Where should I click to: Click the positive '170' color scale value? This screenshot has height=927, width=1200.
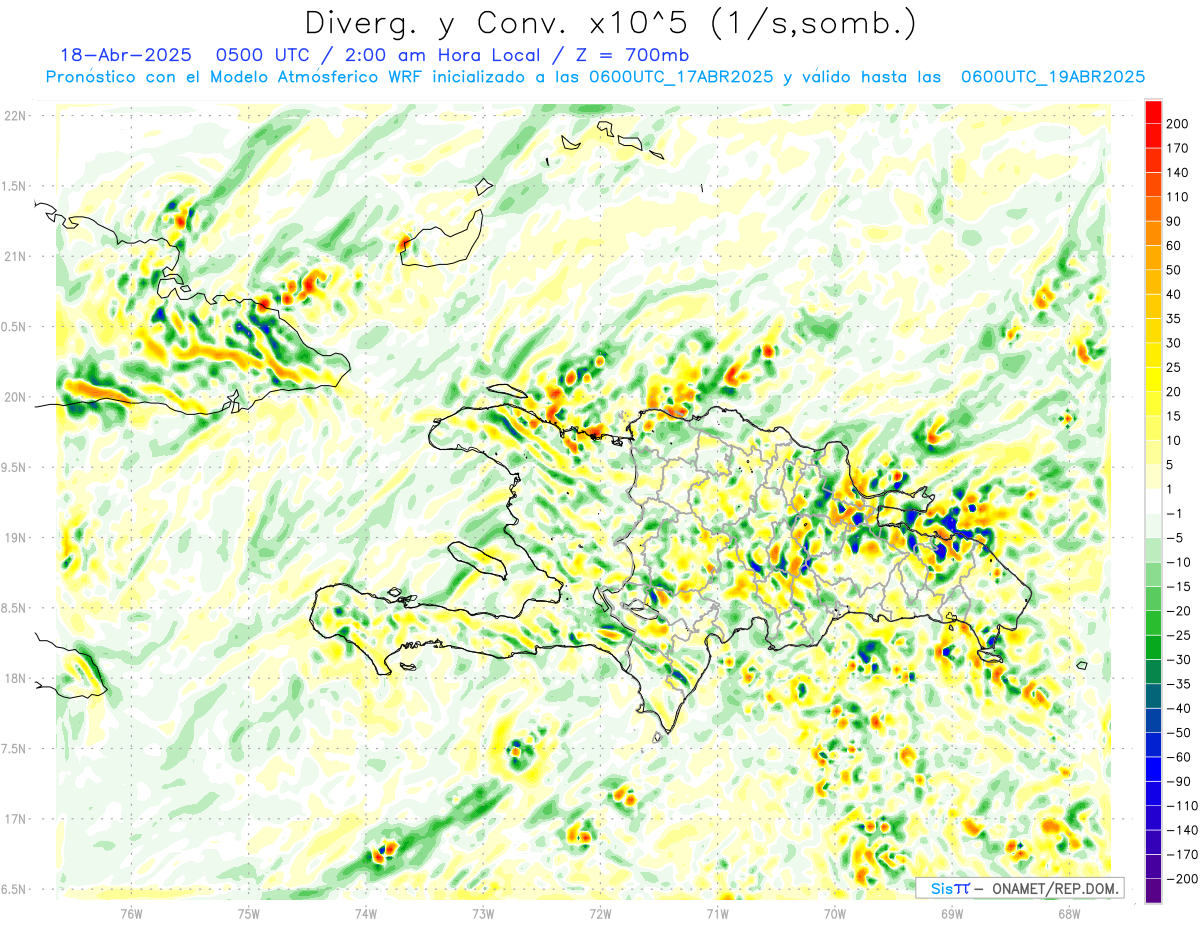1178,148
